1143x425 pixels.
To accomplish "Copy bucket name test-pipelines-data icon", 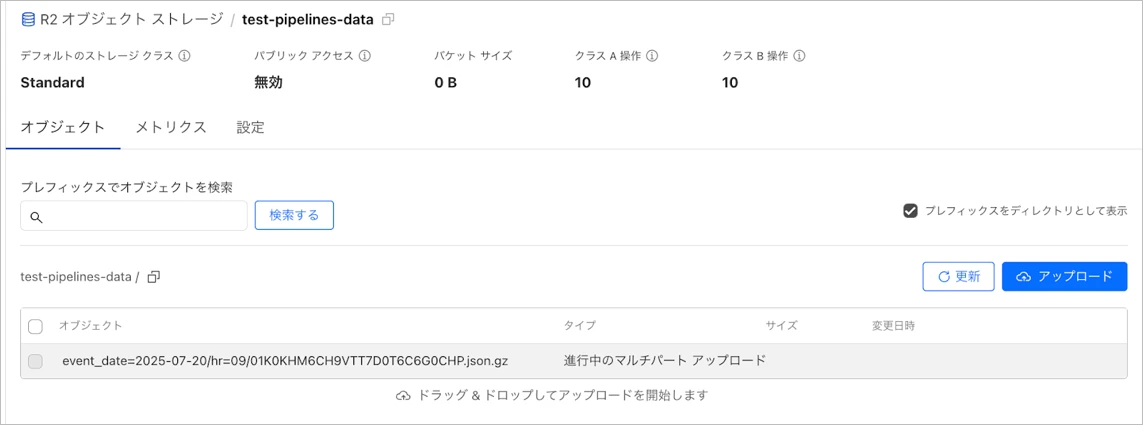I will coord(389,19).
